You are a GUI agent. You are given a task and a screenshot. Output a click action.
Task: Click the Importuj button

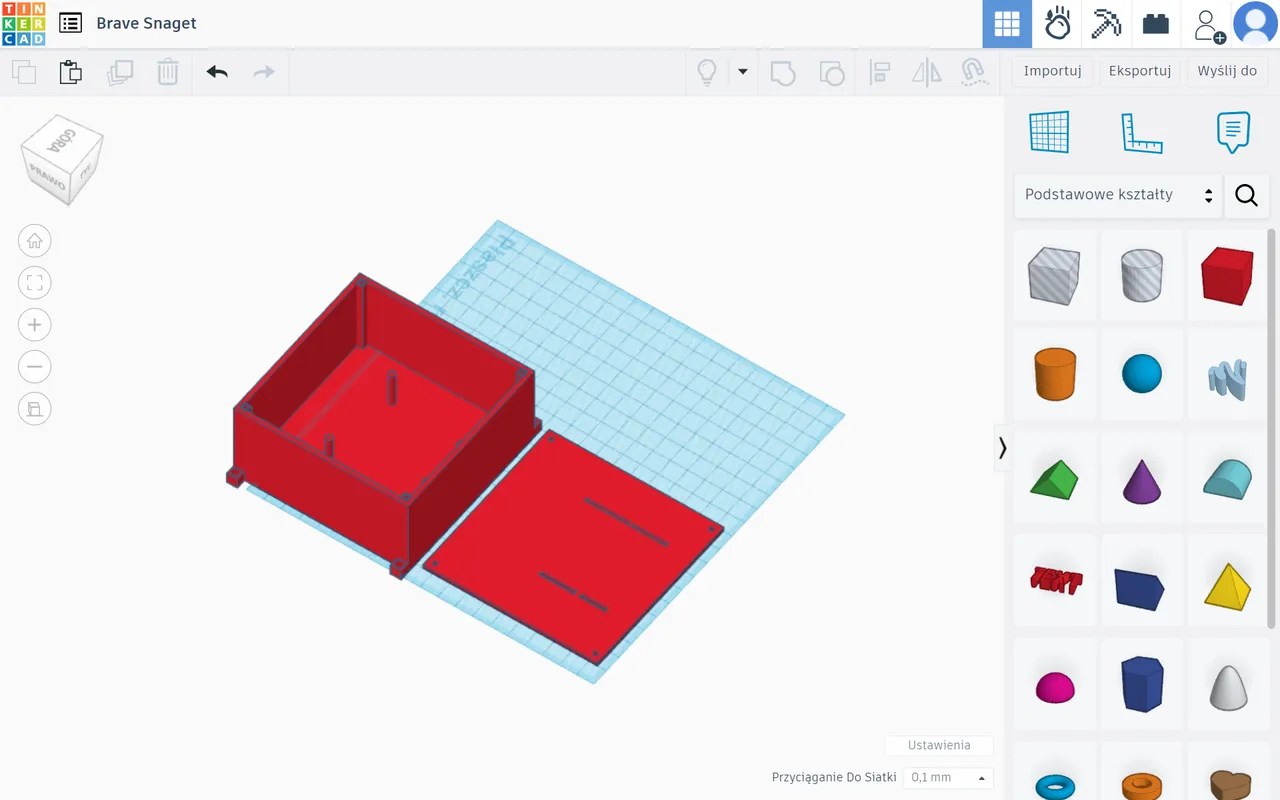pyautogui.click(x=1051, y=70)
